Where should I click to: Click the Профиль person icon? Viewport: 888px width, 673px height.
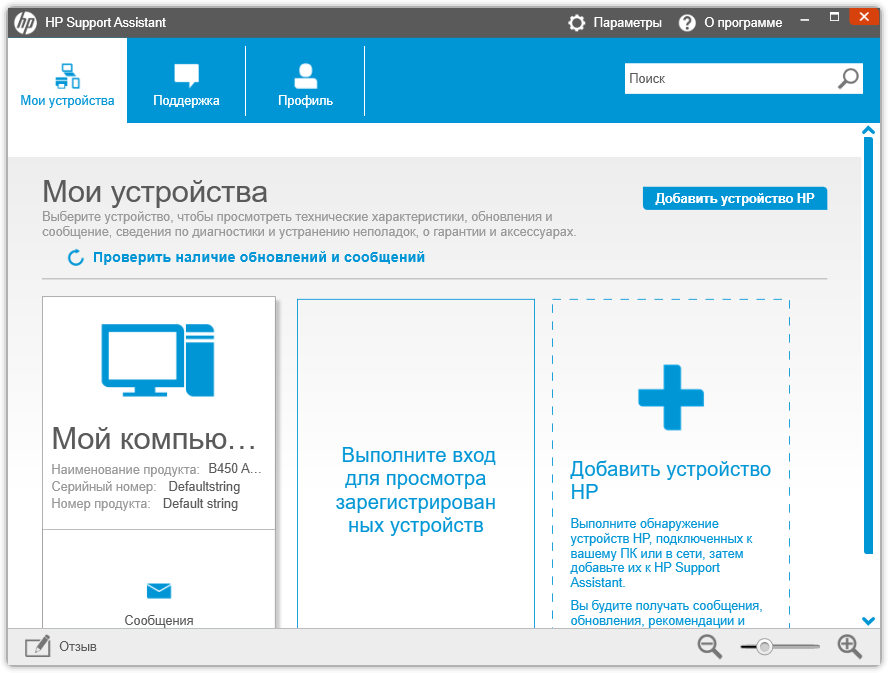pyautogui.click(x=305, y=76)
